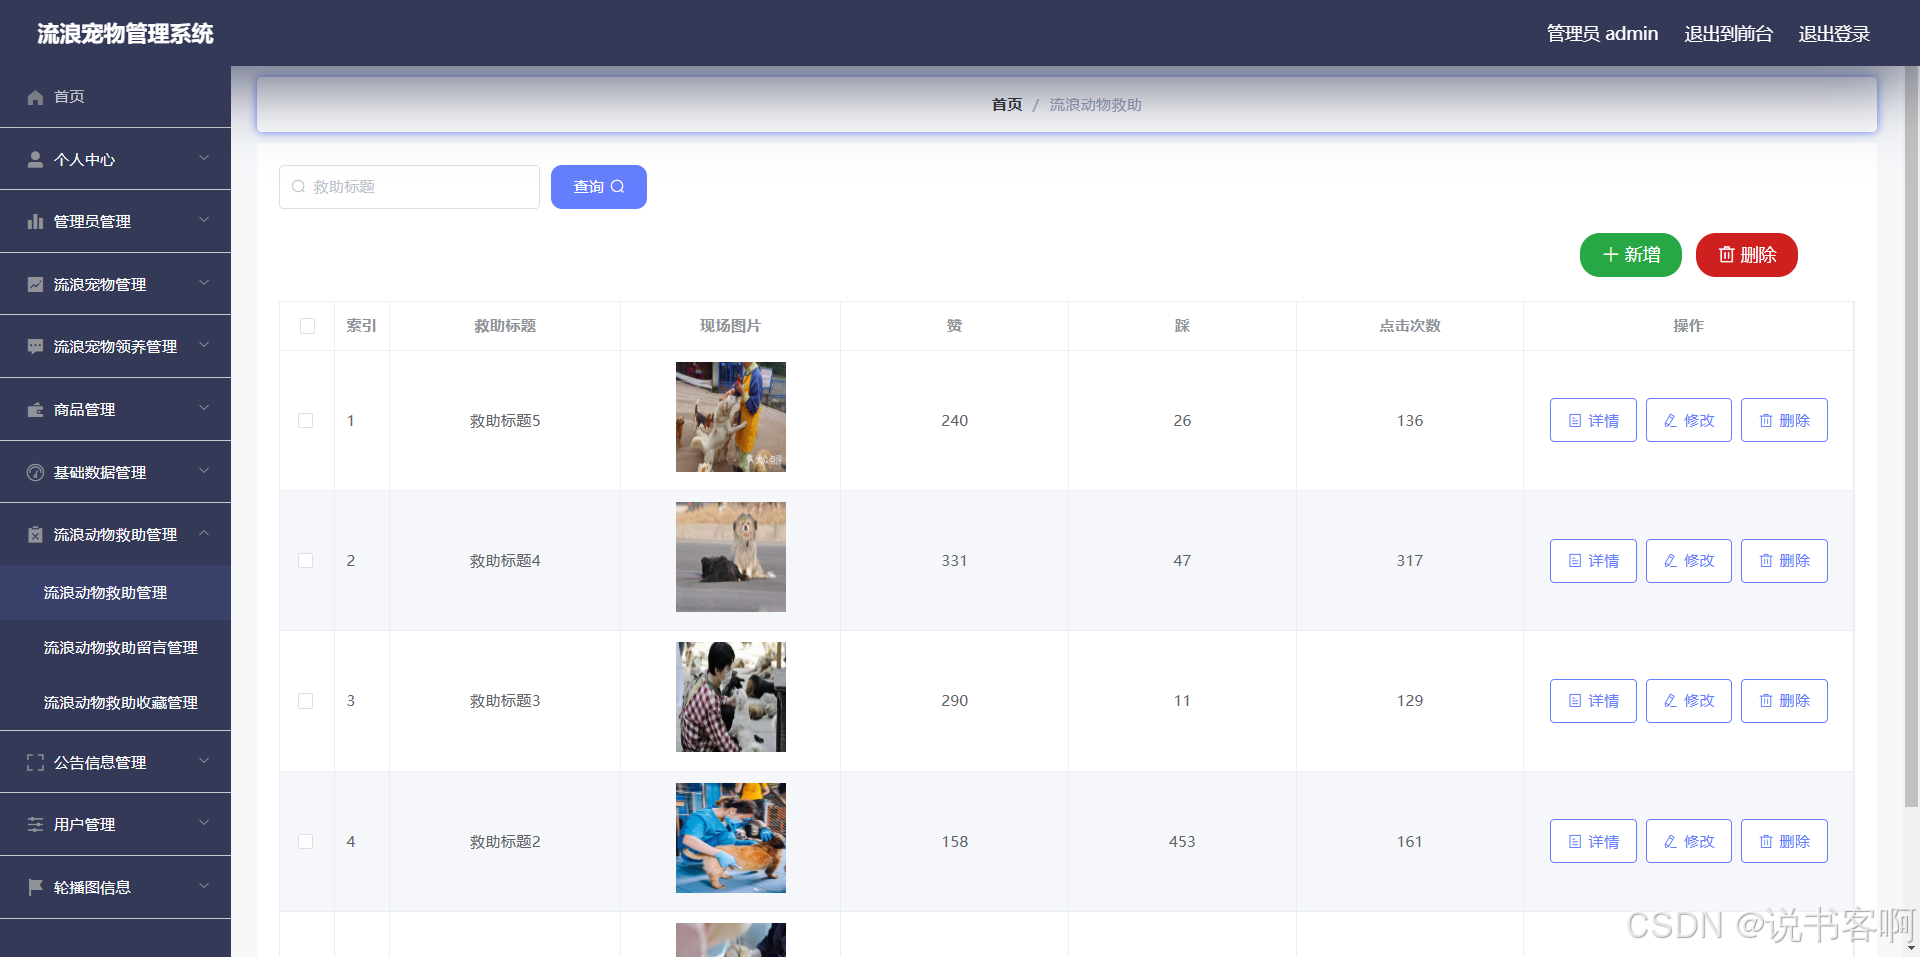
Task: Delete the 救助标题2 row
Action: tap(1784, 841)
